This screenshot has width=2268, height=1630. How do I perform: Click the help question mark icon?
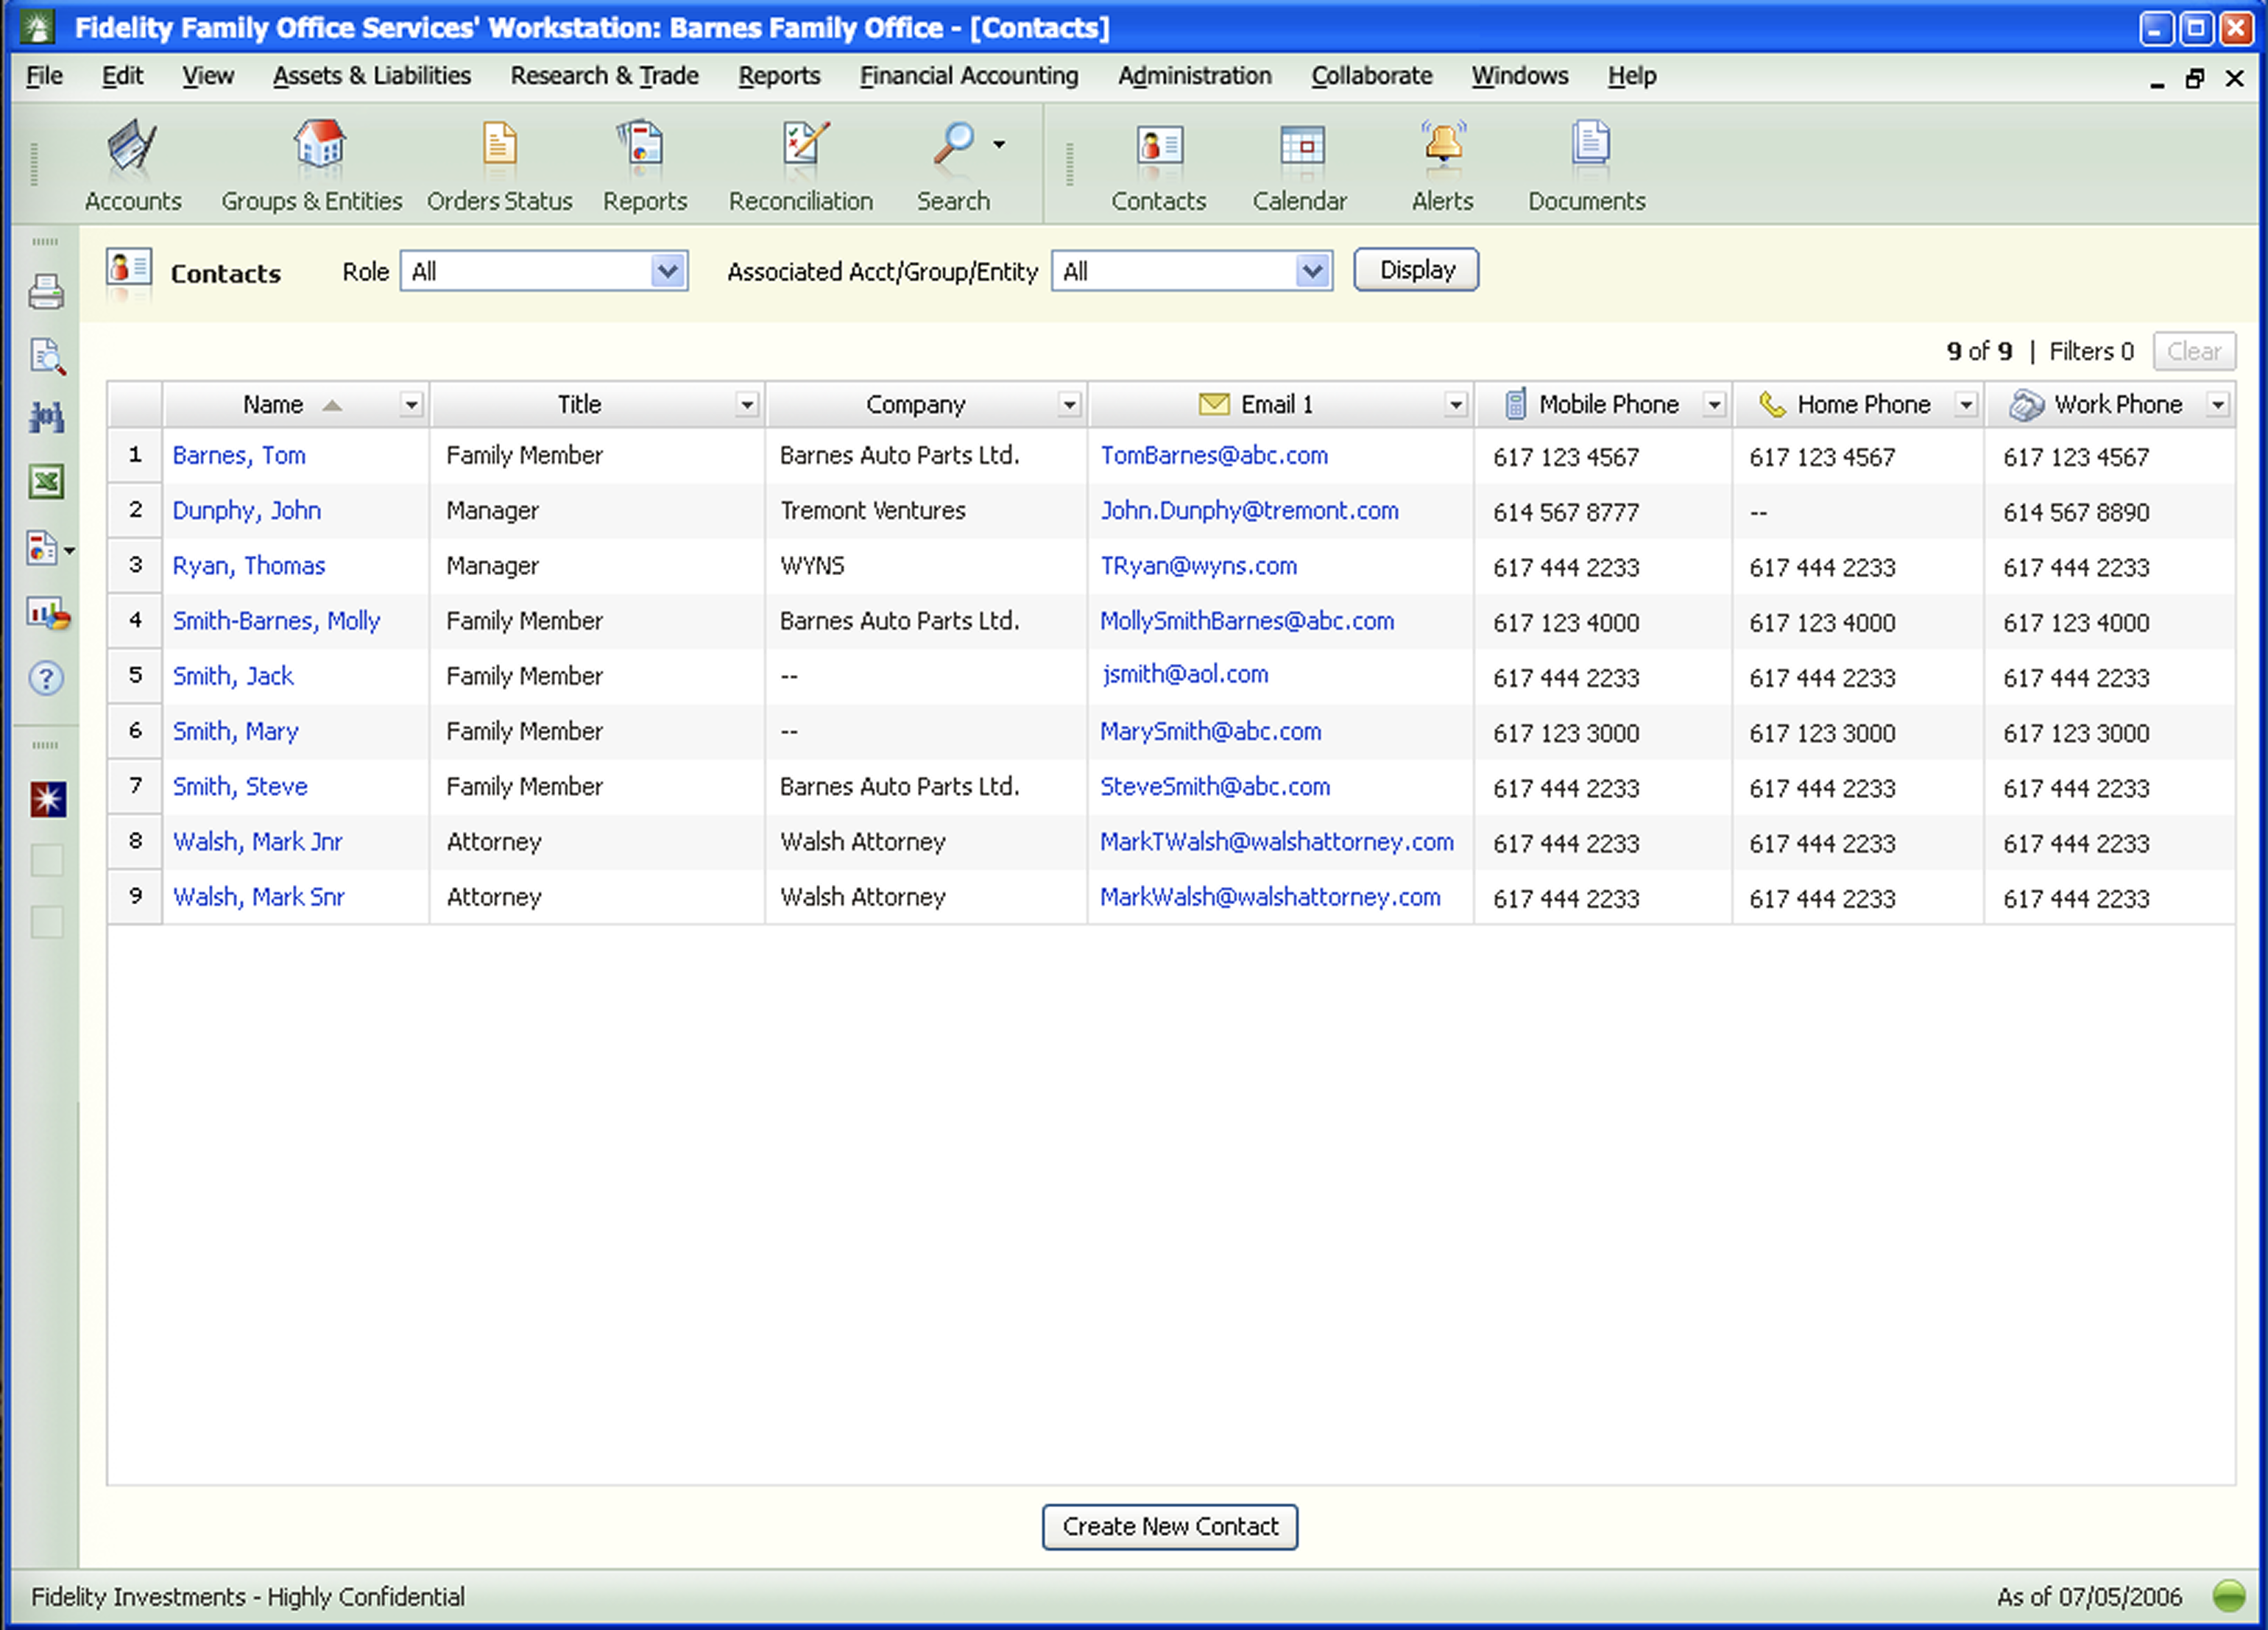pyautogui.click(x=46, y=679)
